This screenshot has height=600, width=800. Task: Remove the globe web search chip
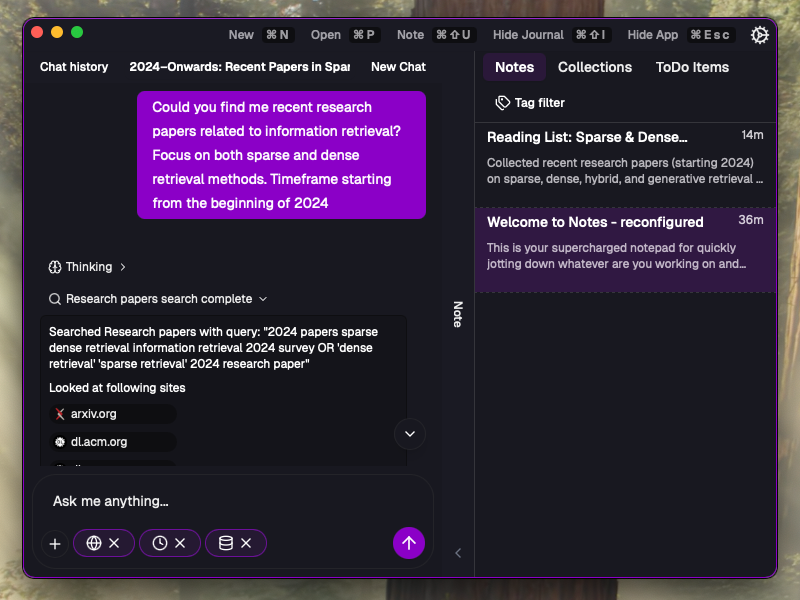tap(114, 543)
